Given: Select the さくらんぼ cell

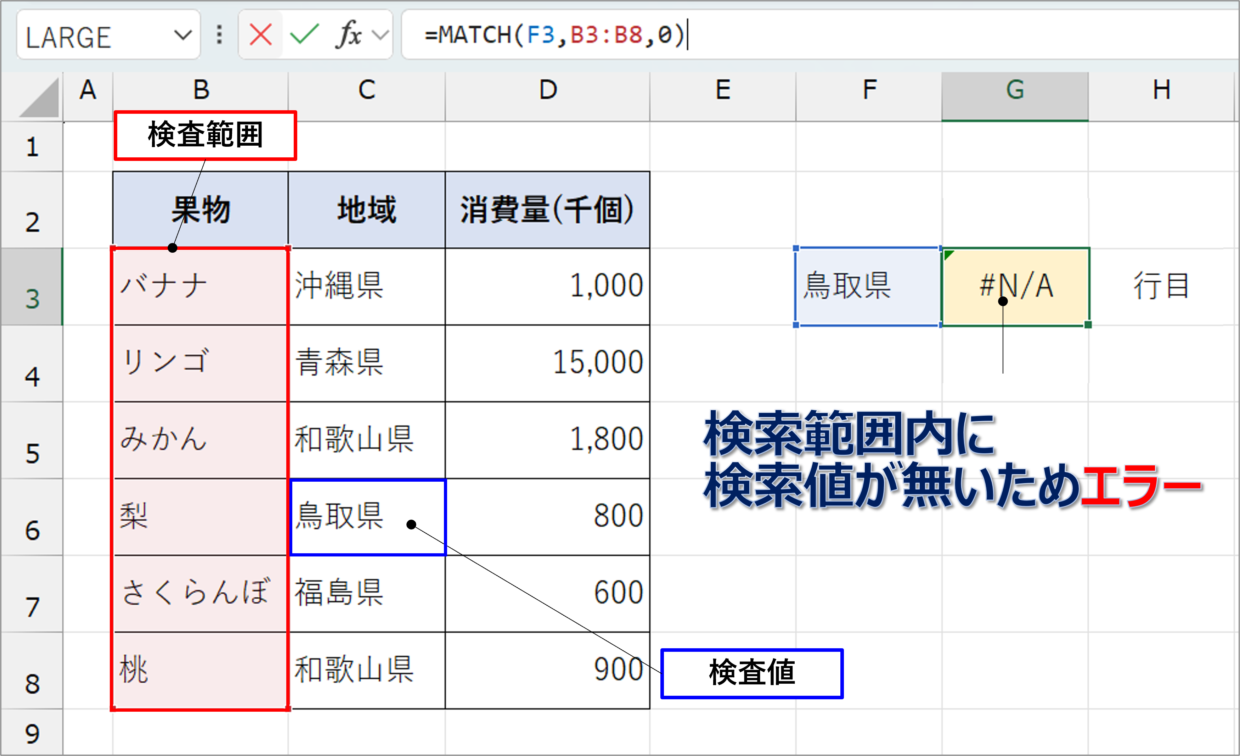Looking at the screenshot, I should pyautogui.click(x=201, y=594).
